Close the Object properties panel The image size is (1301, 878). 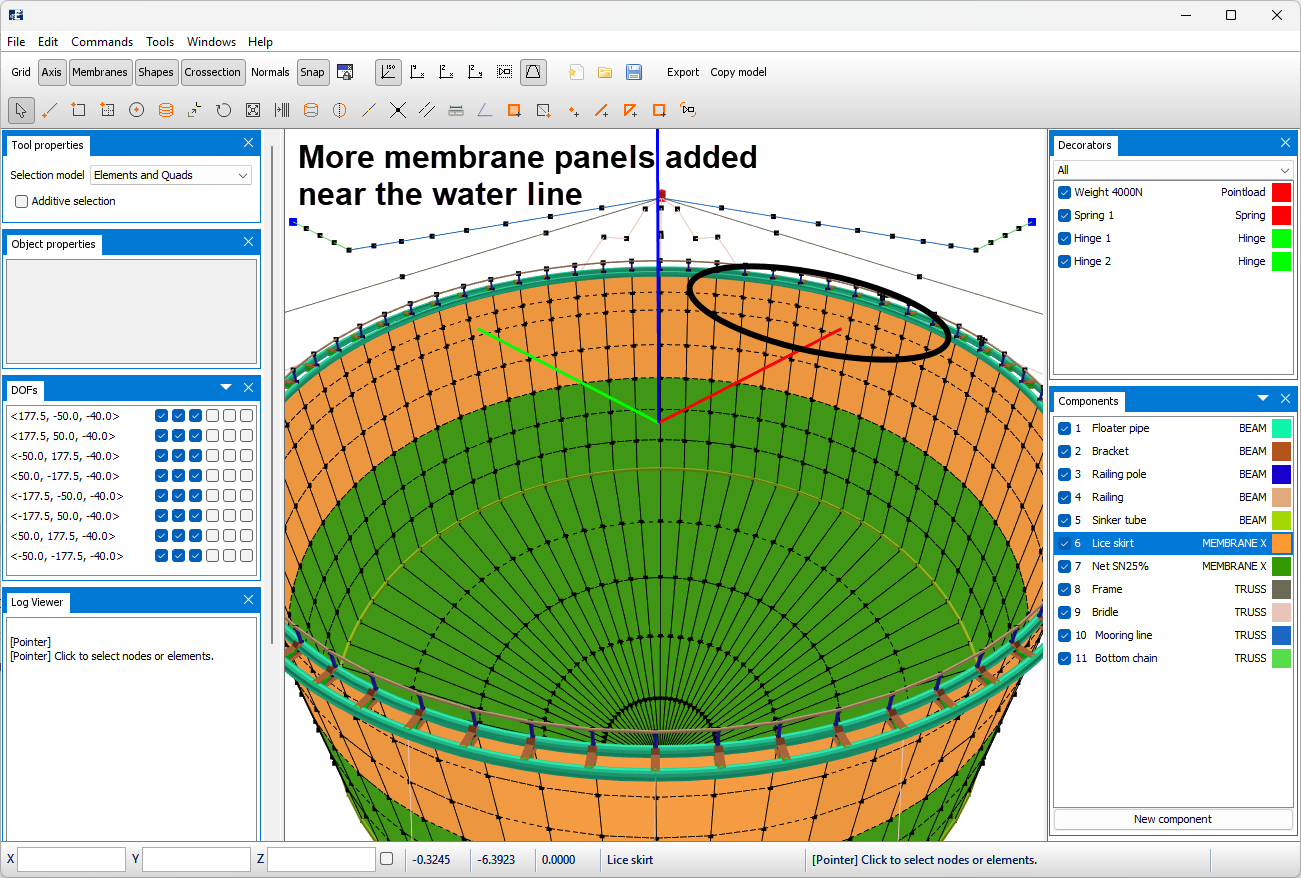point(249,242)
